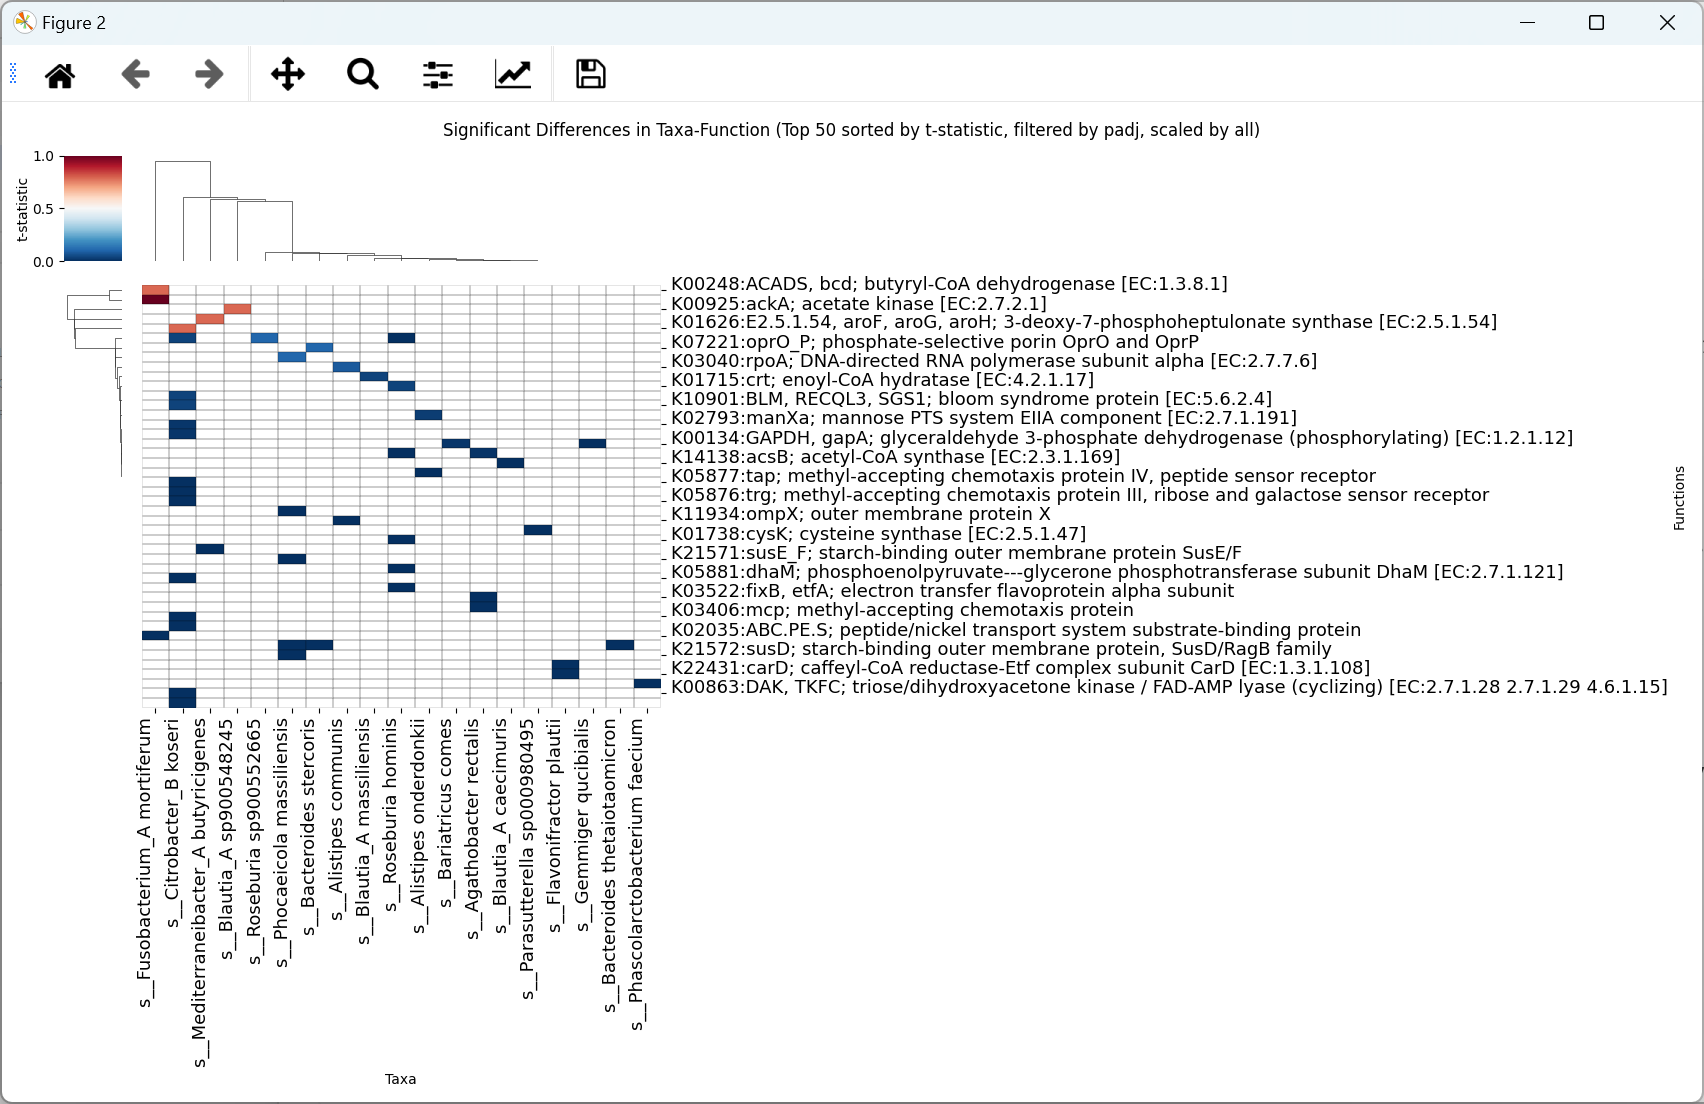Click the Functions y-axis title
Screen dimensions: 1704x1104
pos(1679,497)
